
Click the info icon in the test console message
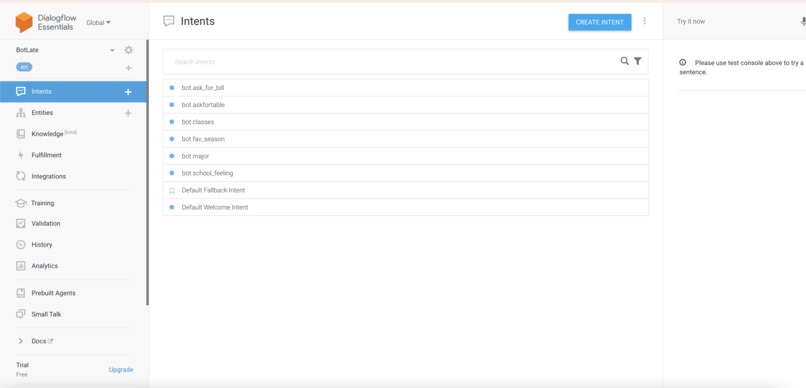[x=683, y=62]
